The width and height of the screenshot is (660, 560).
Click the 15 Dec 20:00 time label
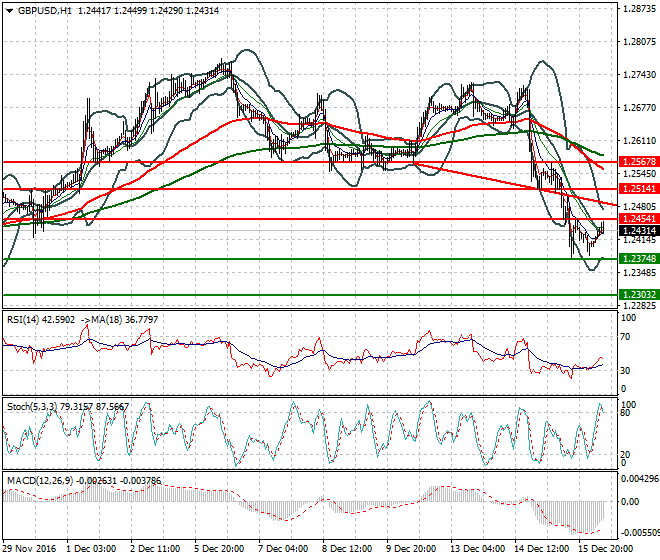[605, 549]
